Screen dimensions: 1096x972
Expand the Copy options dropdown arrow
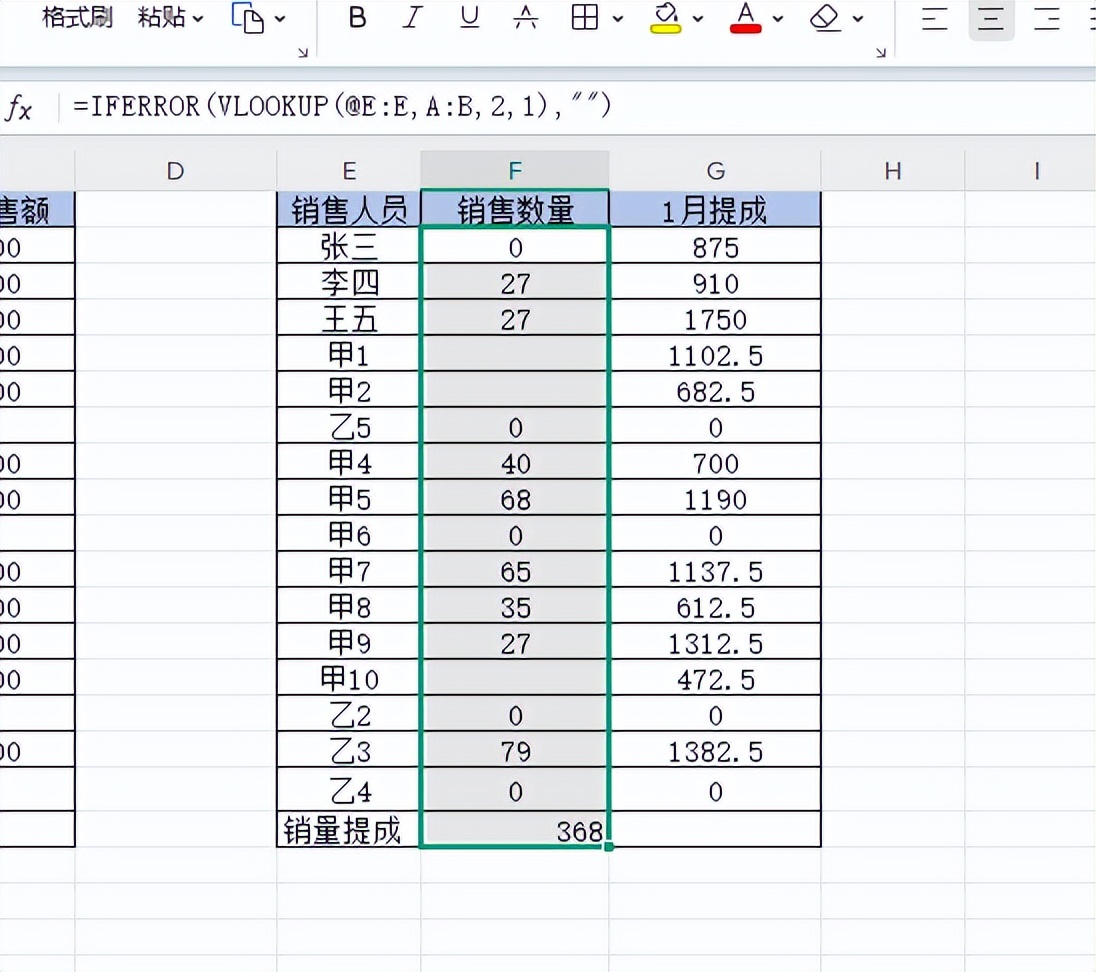click(280, 19)
